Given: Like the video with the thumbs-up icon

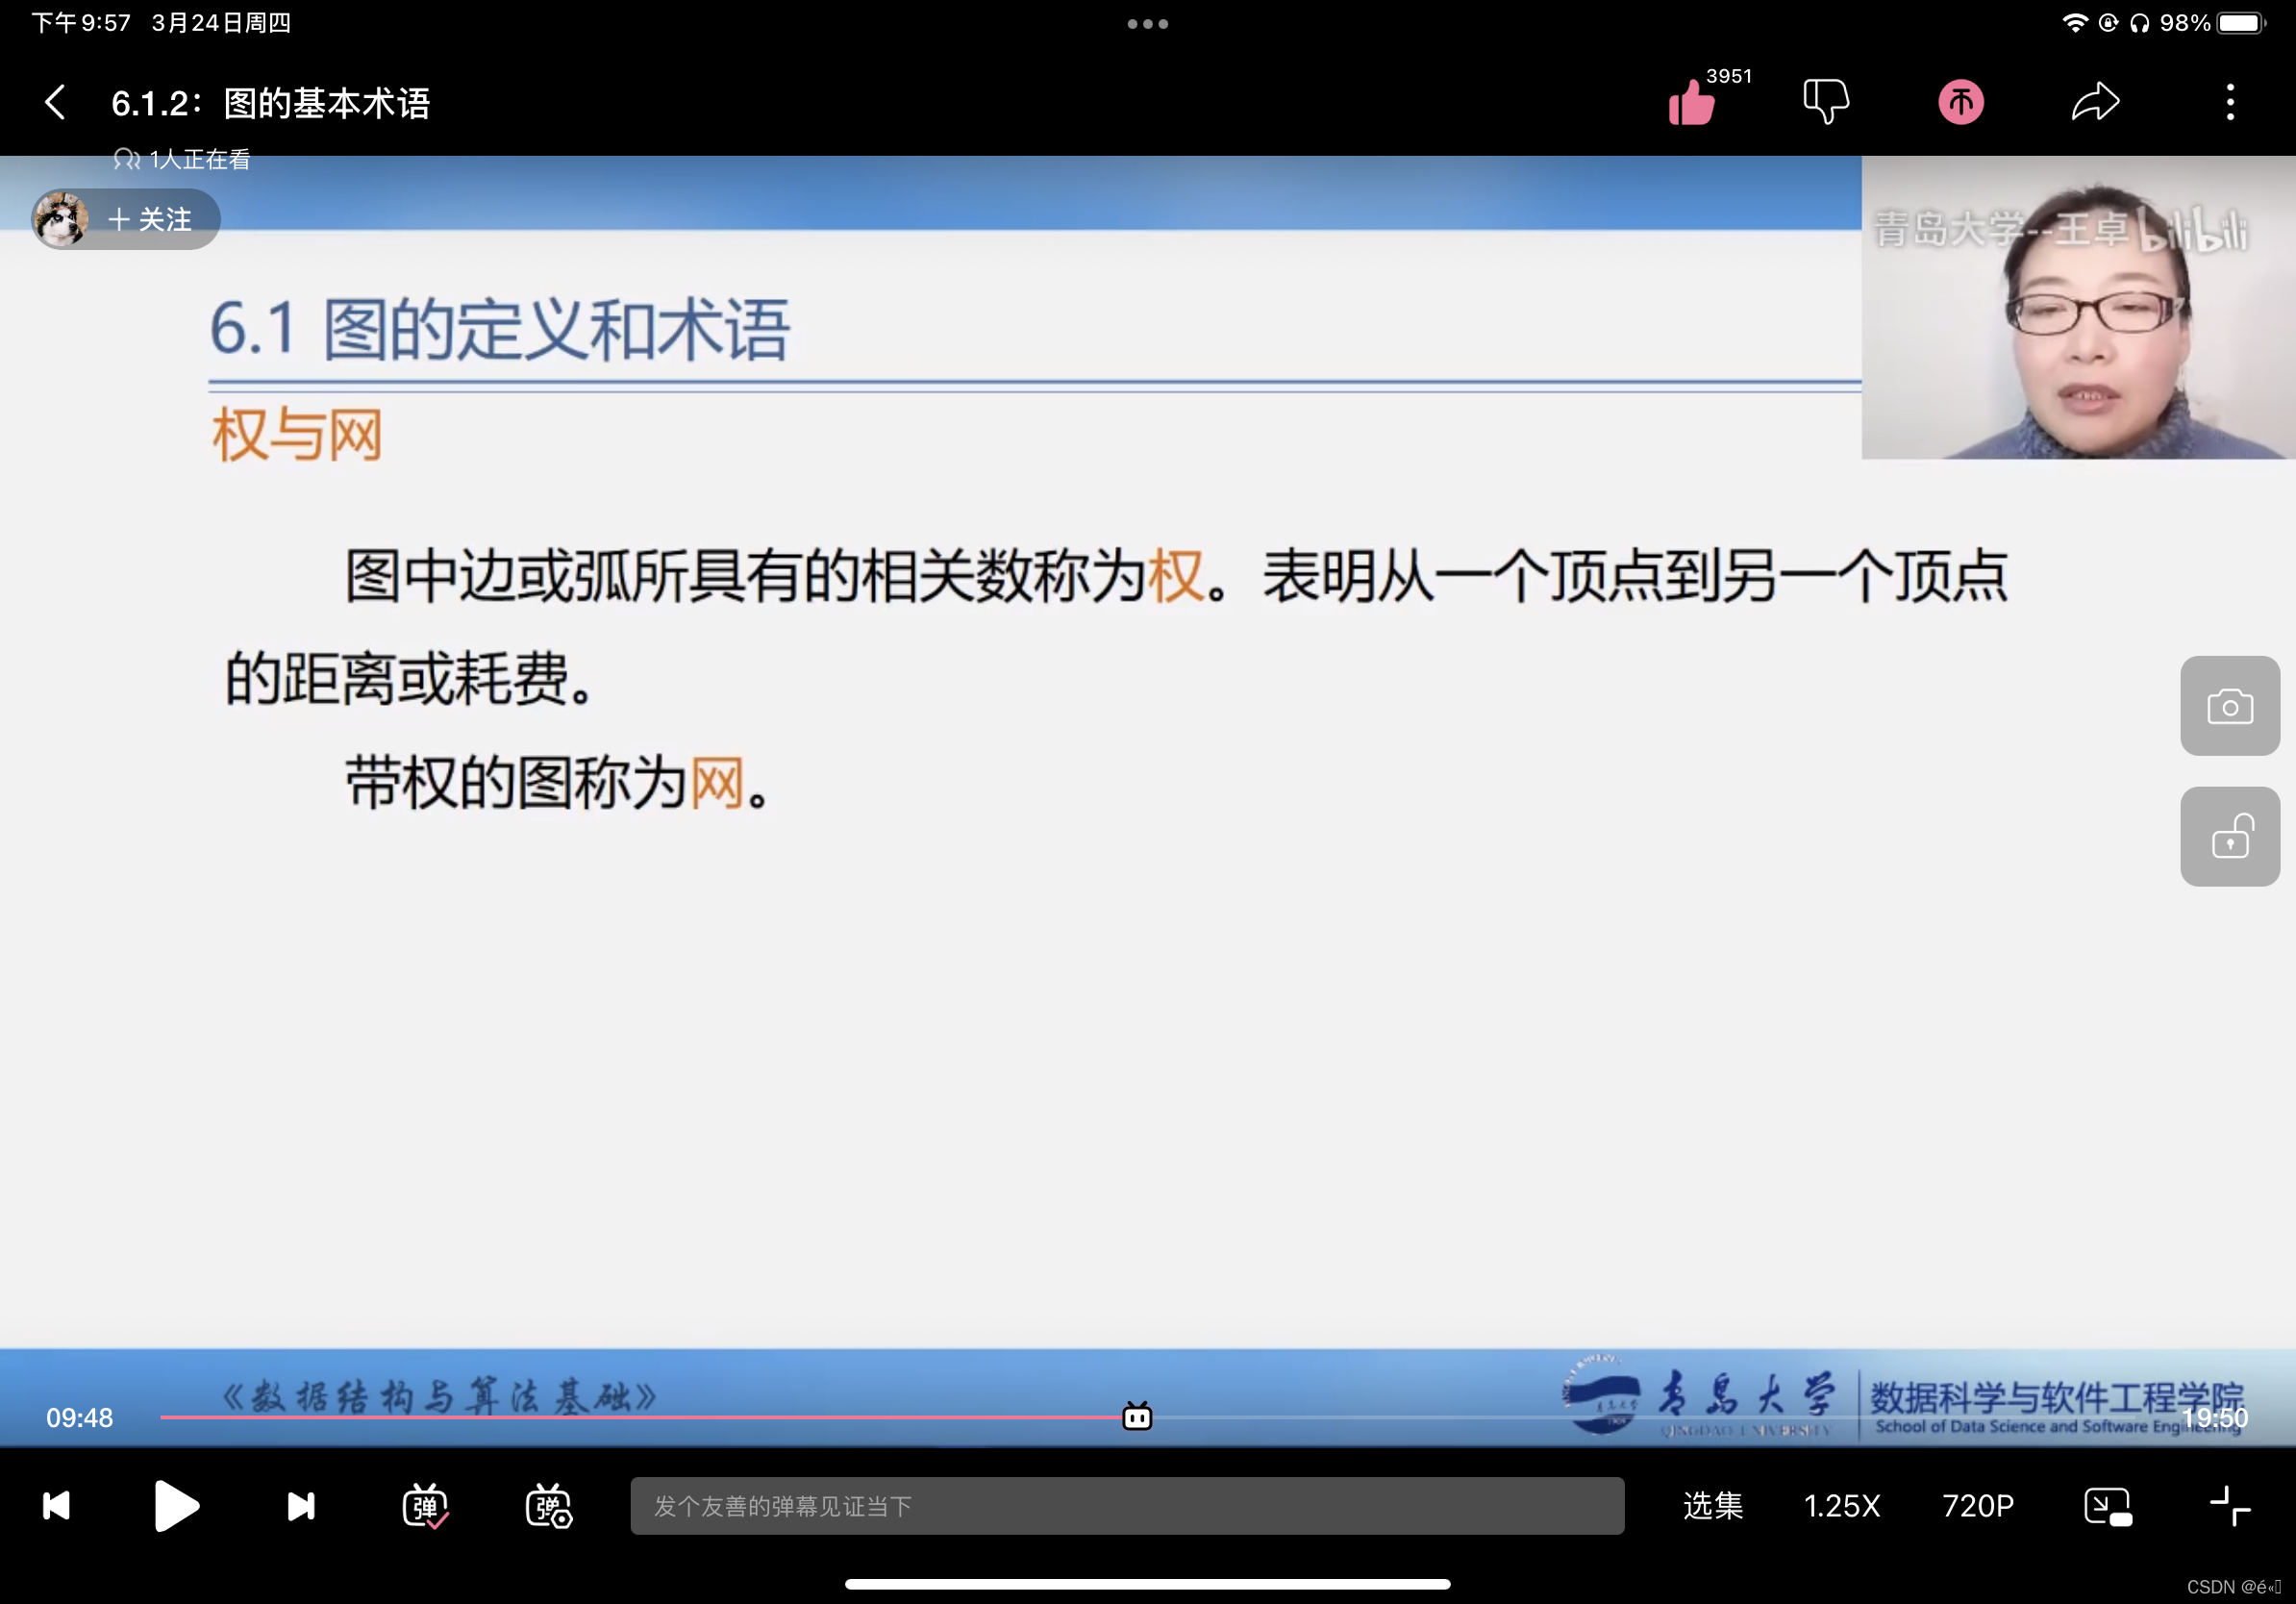Looking at the screenshot, I should (1692, 102).
